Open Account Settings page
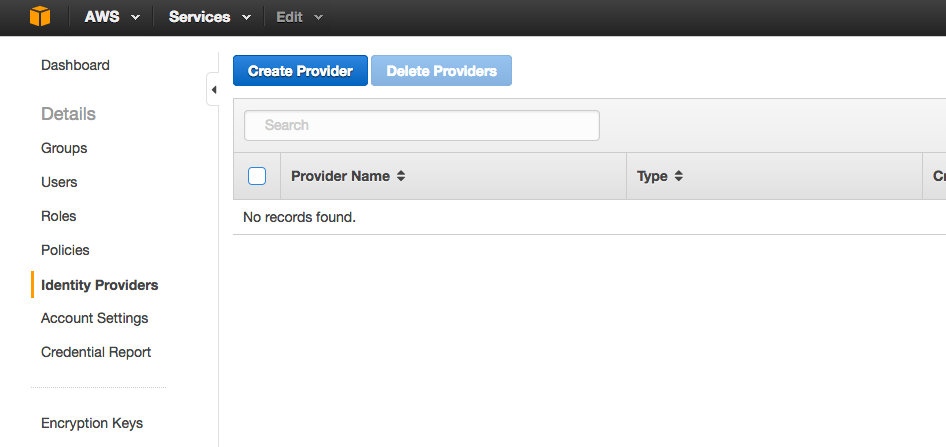Screen dimensions: 946x447 click(x=95, y=318)
